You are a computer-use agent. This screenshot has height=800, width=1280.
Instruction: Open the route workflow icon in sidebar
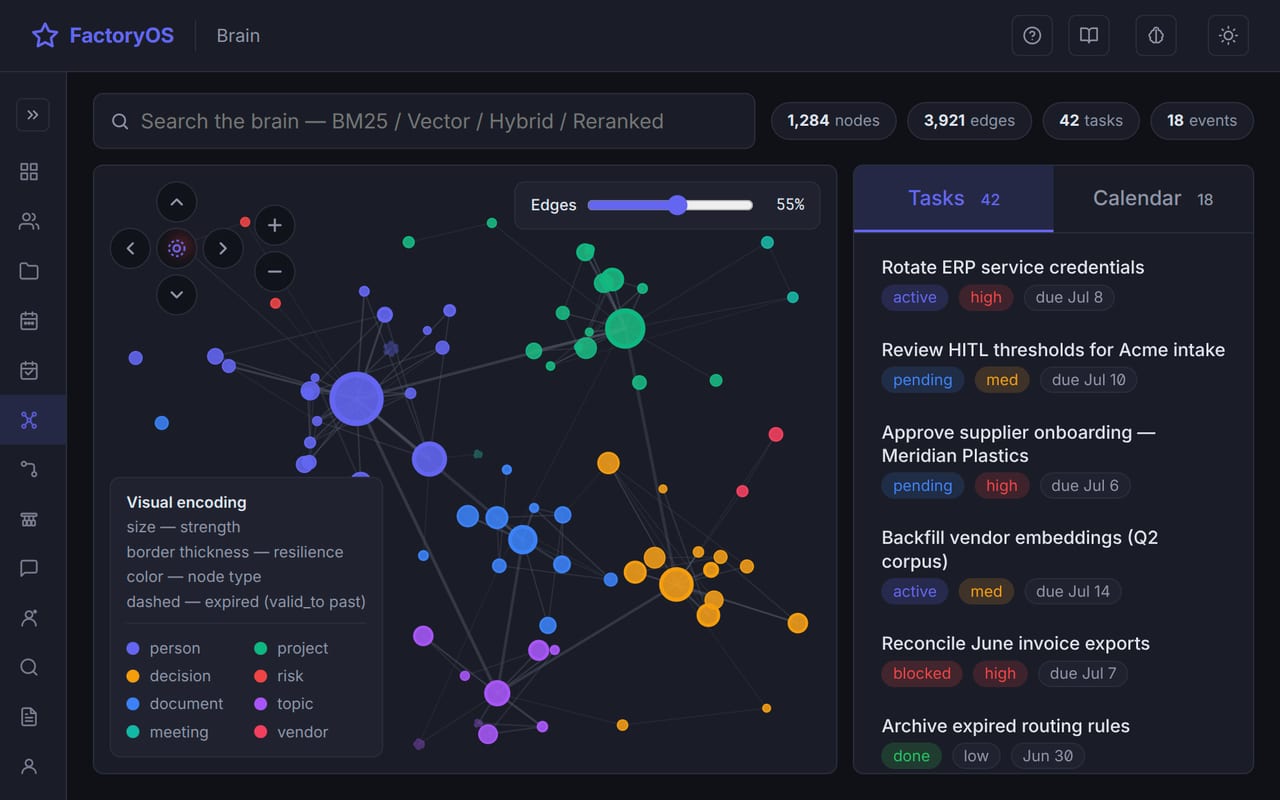[x=29, y=469]
